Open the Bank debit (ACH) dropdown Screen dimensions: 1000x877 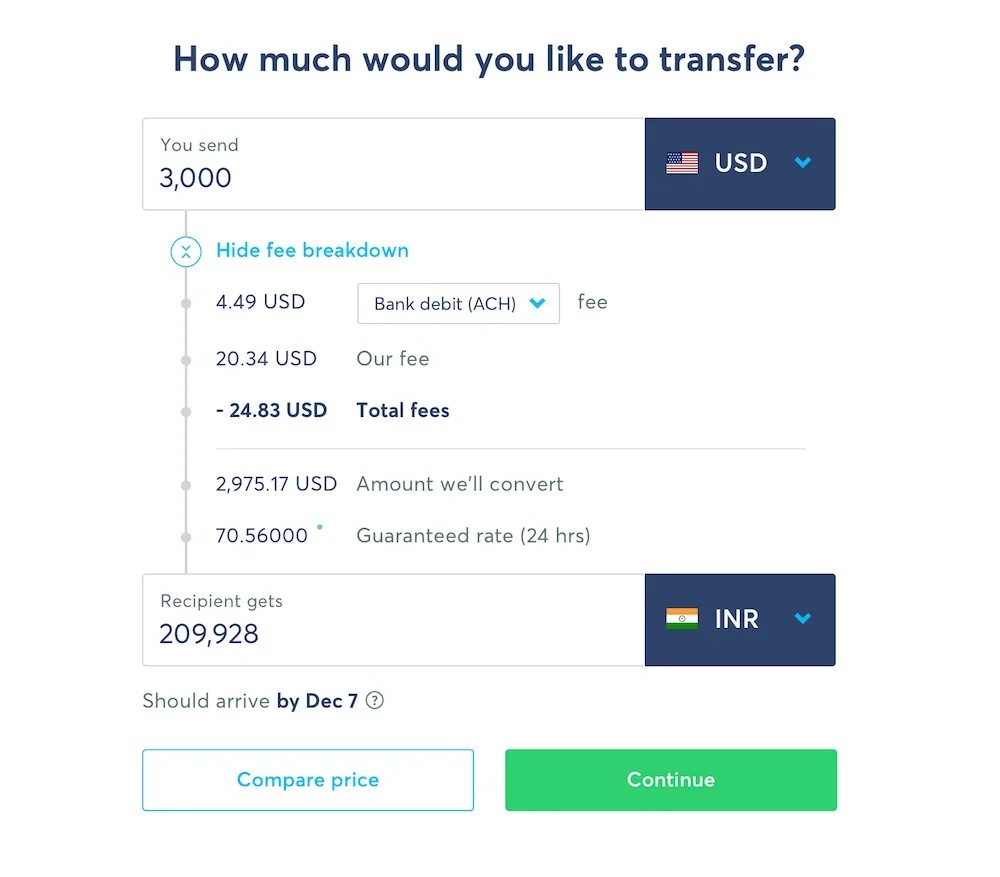(458, 304)
